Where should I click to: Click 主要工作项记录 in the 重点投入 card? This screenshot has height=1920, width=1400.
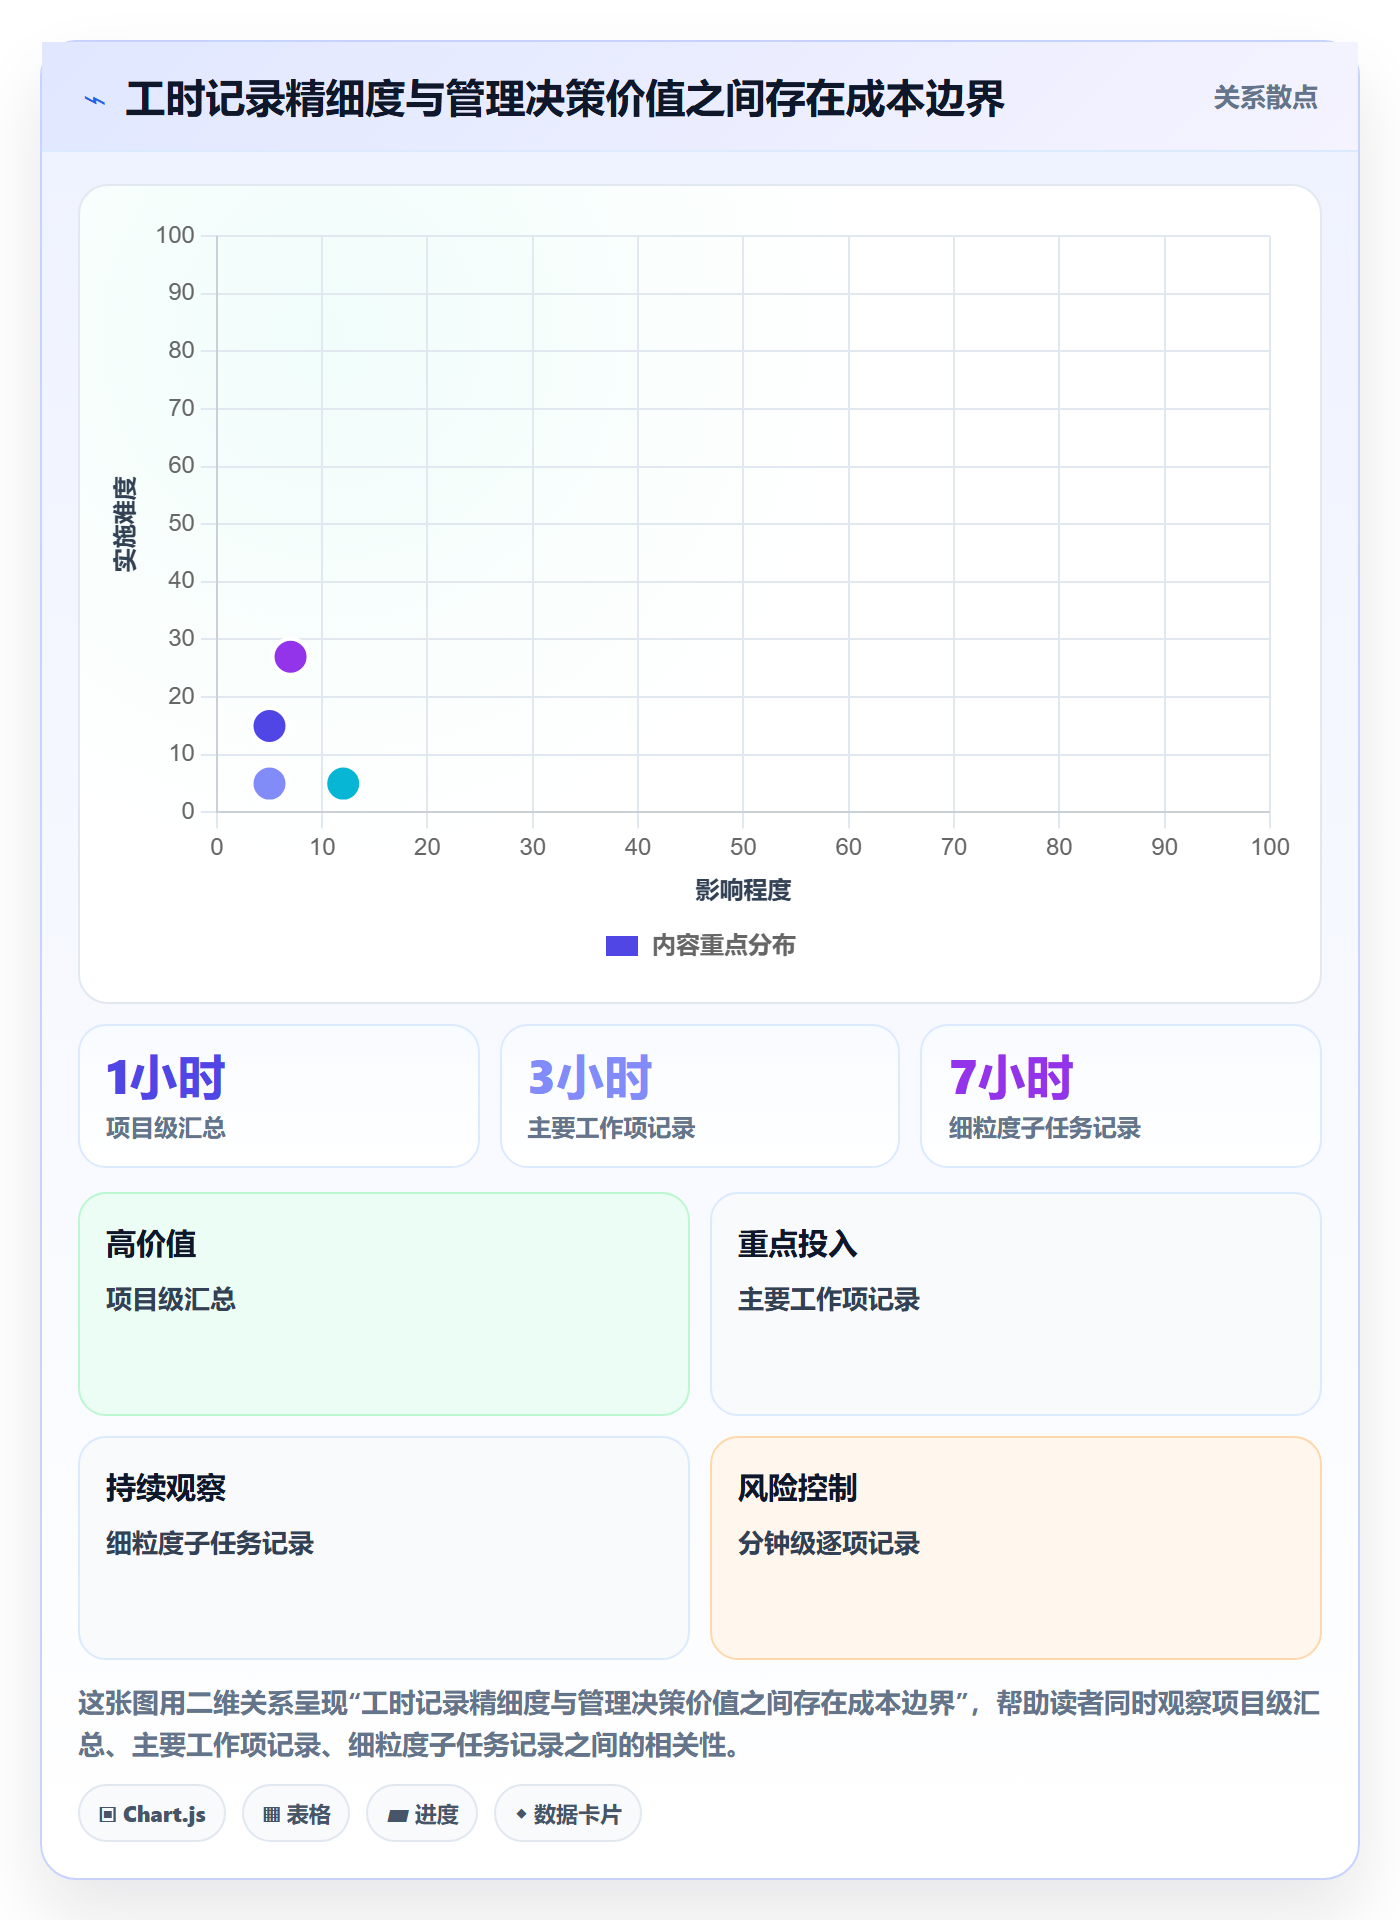[x=829, y=1299]
